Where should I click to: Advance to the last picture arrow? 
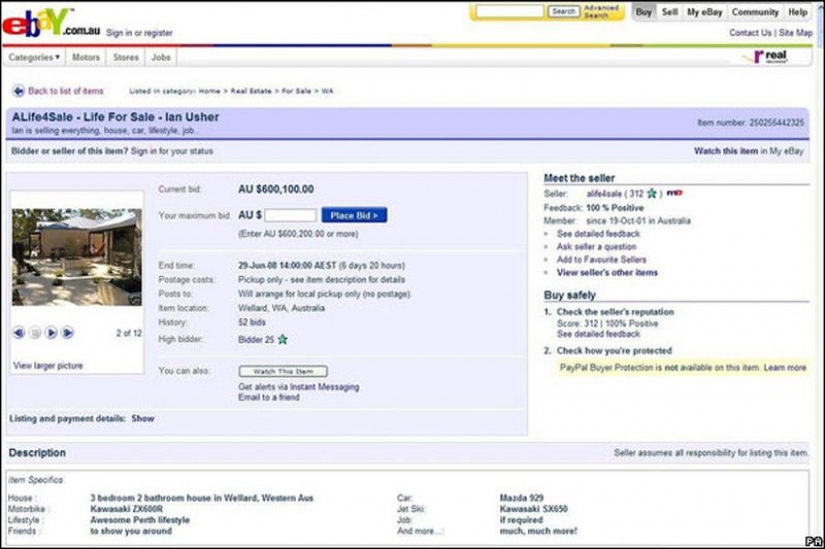coord(68,332)
